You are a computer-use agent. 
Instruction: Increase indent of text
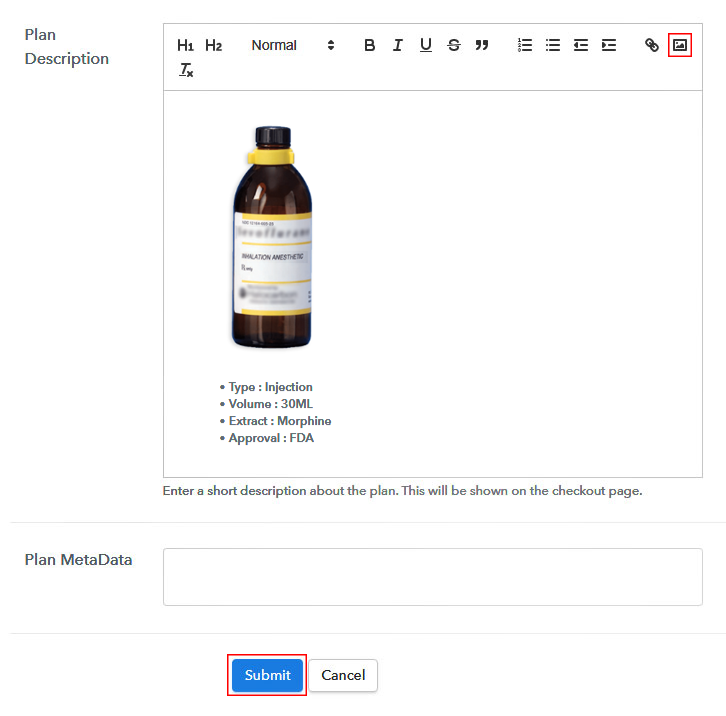(x=609, y=45)
